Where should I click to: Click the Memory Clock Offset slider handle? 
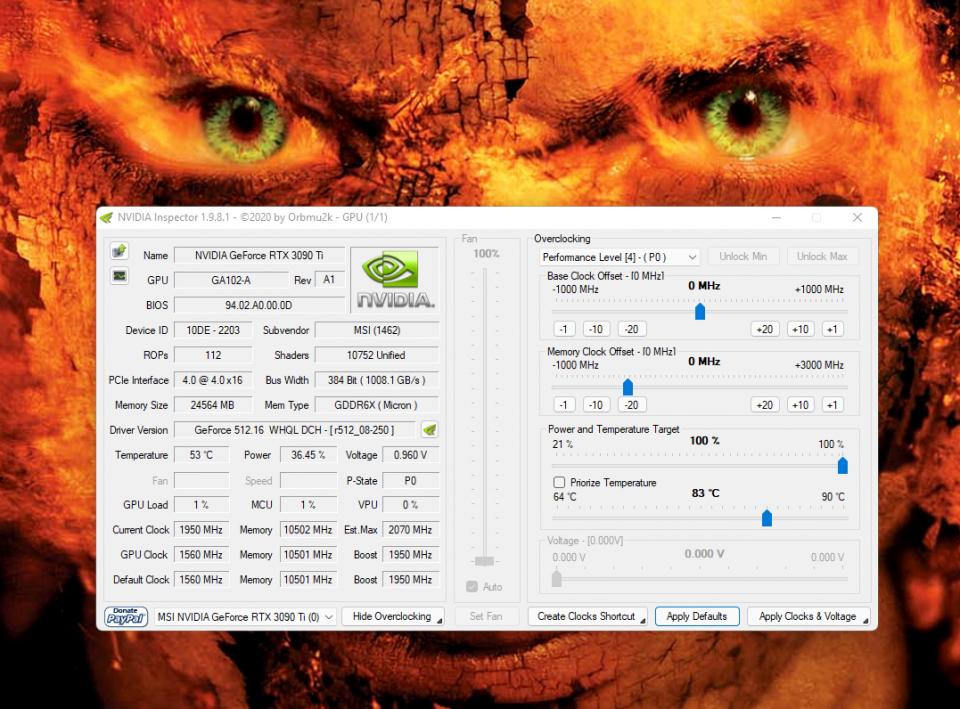click(x=628, y=387)
